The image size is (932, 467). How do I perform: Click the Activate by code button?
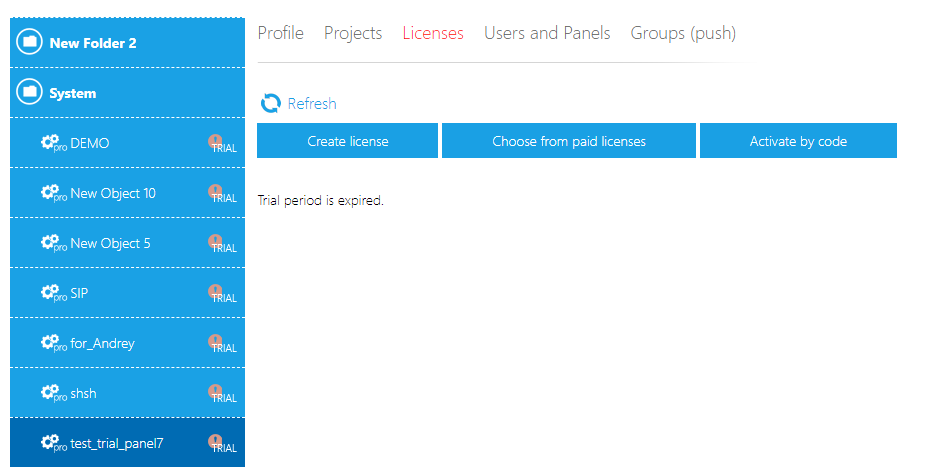point(798,141)
